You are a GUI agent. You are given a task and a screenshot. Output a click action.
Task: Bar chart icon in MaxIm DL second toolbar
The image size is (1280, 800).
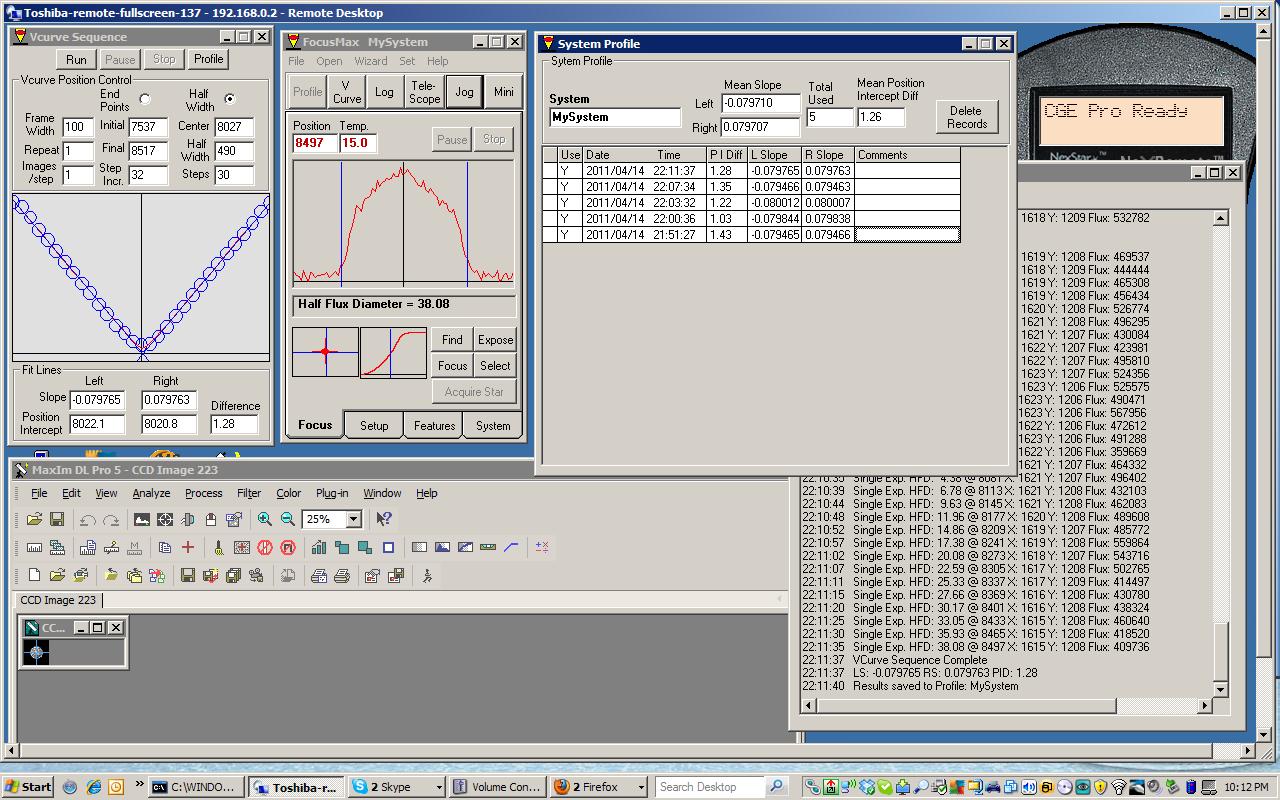pyautogui.click(x=319, y=547)
